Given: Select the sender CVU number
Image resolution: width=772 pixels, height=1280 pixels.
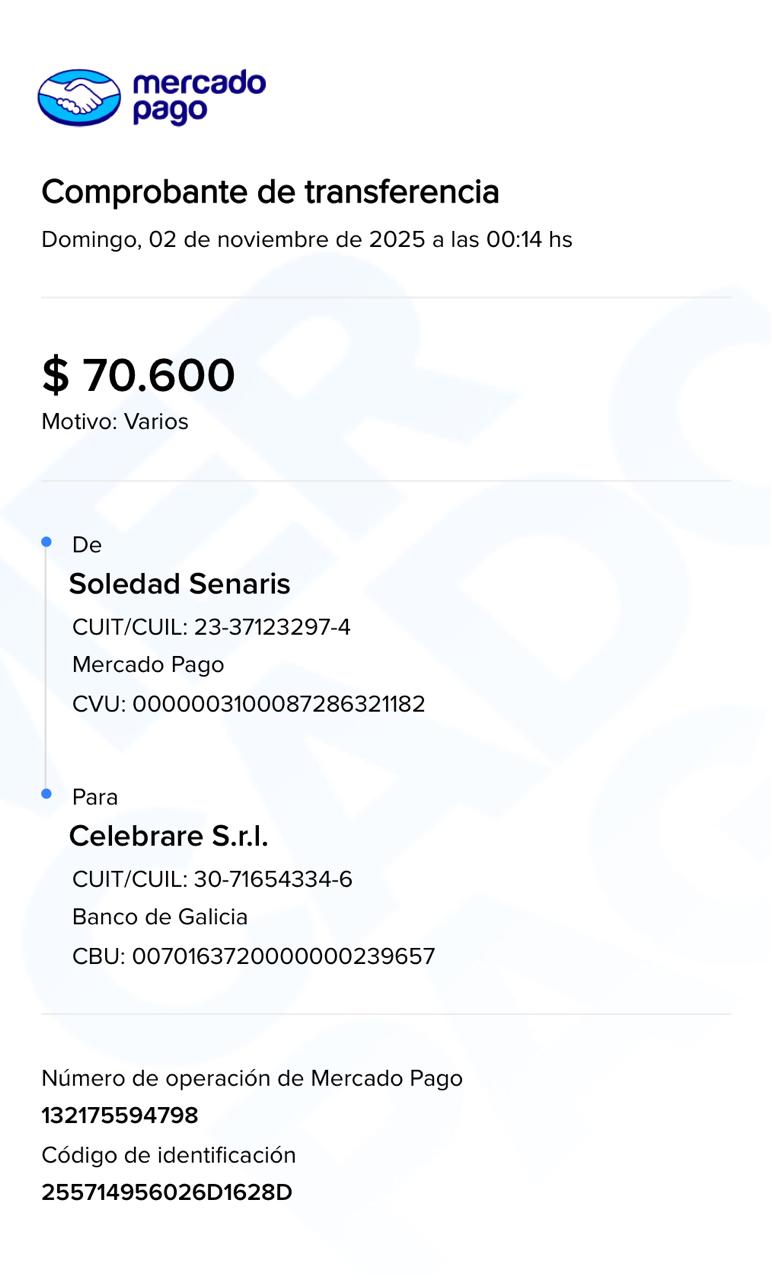Looking at the screenshot, I should pyautogui.click(x=249, y=704).
